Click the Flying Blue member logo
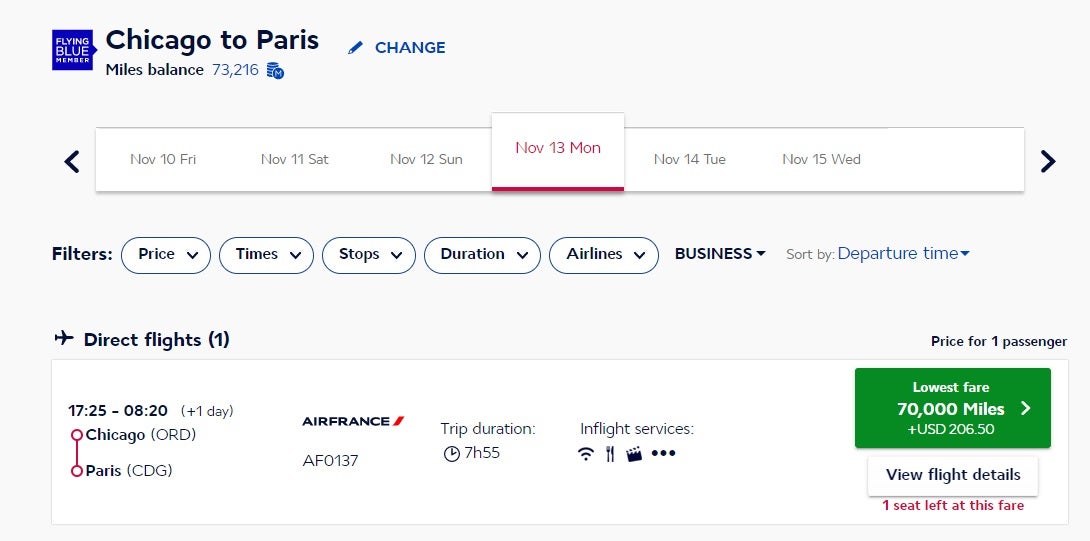This screenshot has height=541, width=1090. pyautogui.click(x=72, y=50)
